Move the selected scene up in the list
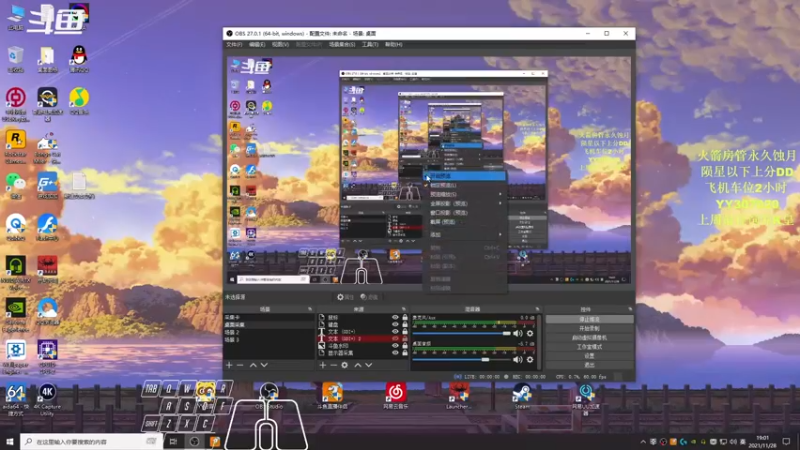This screenshot has height=450, width=800. click(253, 365)
